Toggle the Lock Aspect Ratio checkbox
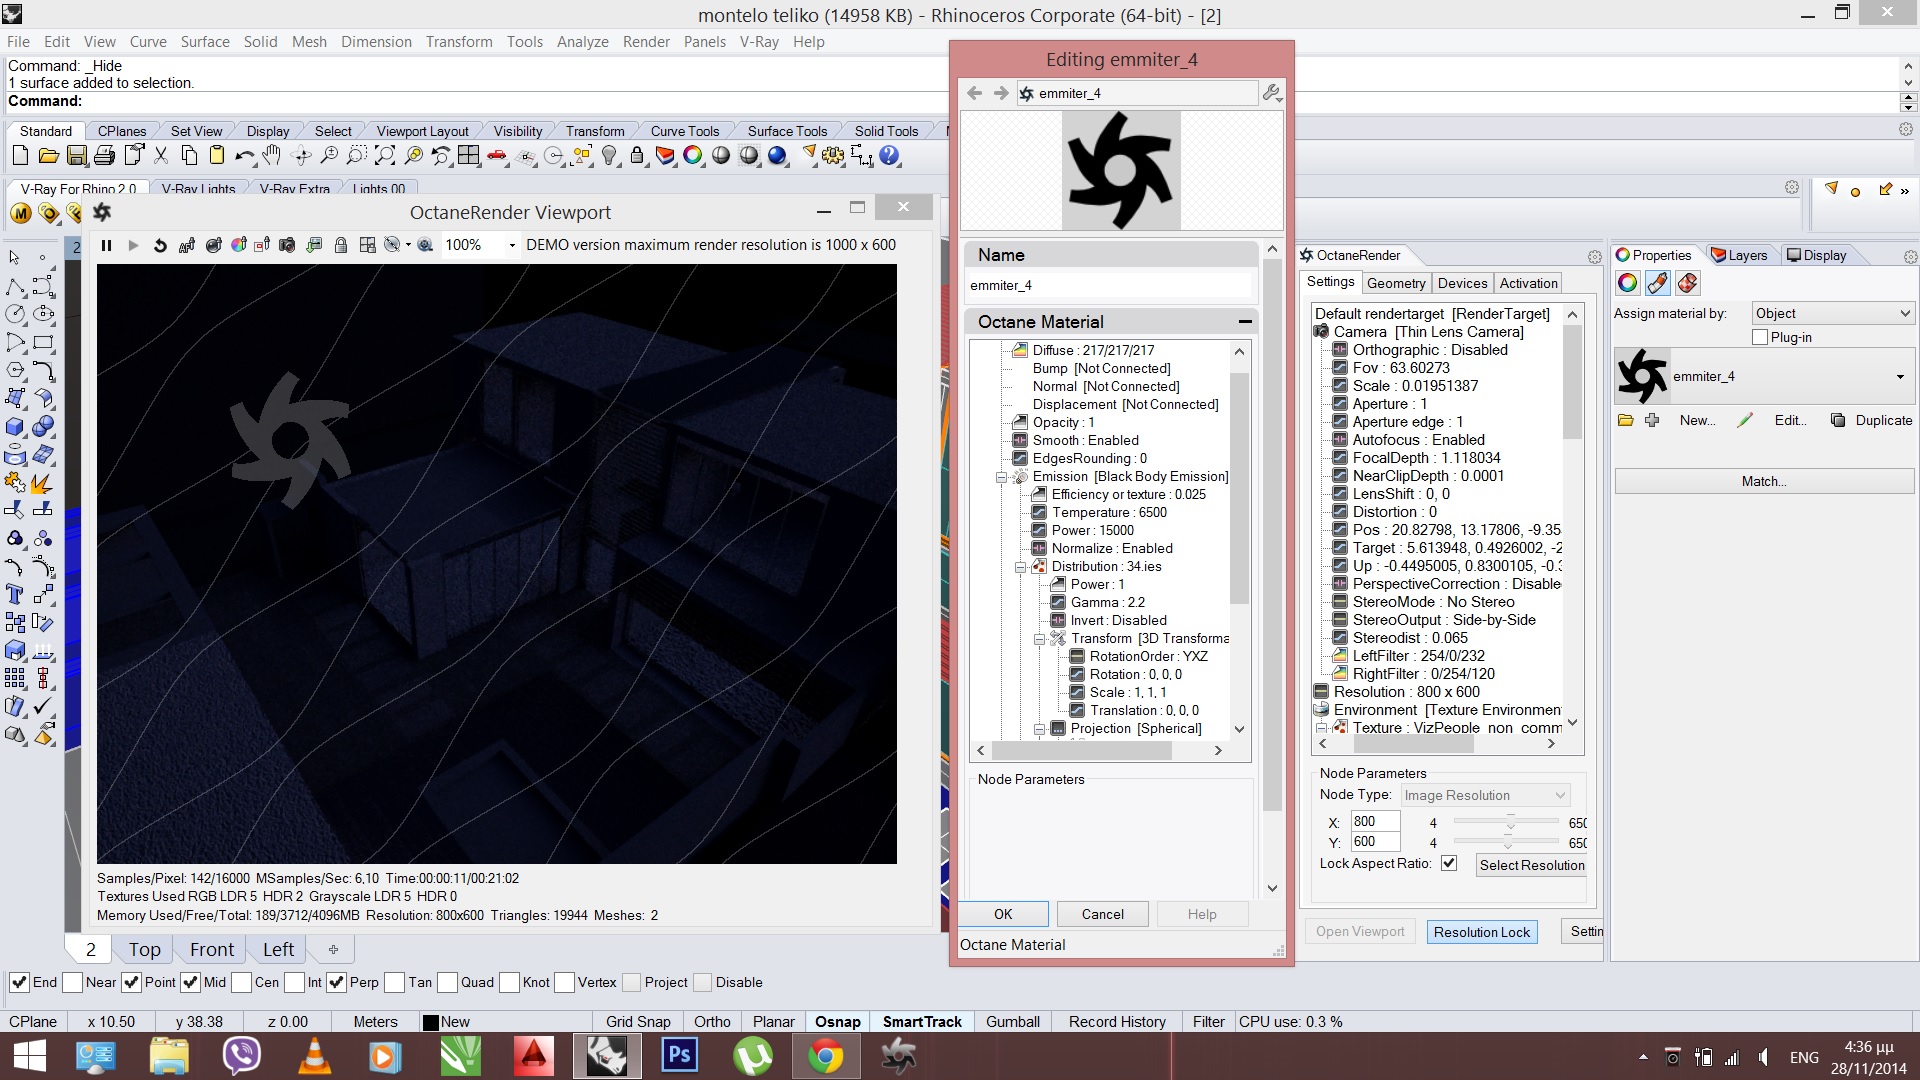Image resolution: width=1920 pixels, height=1080 pixels. 1449,863
